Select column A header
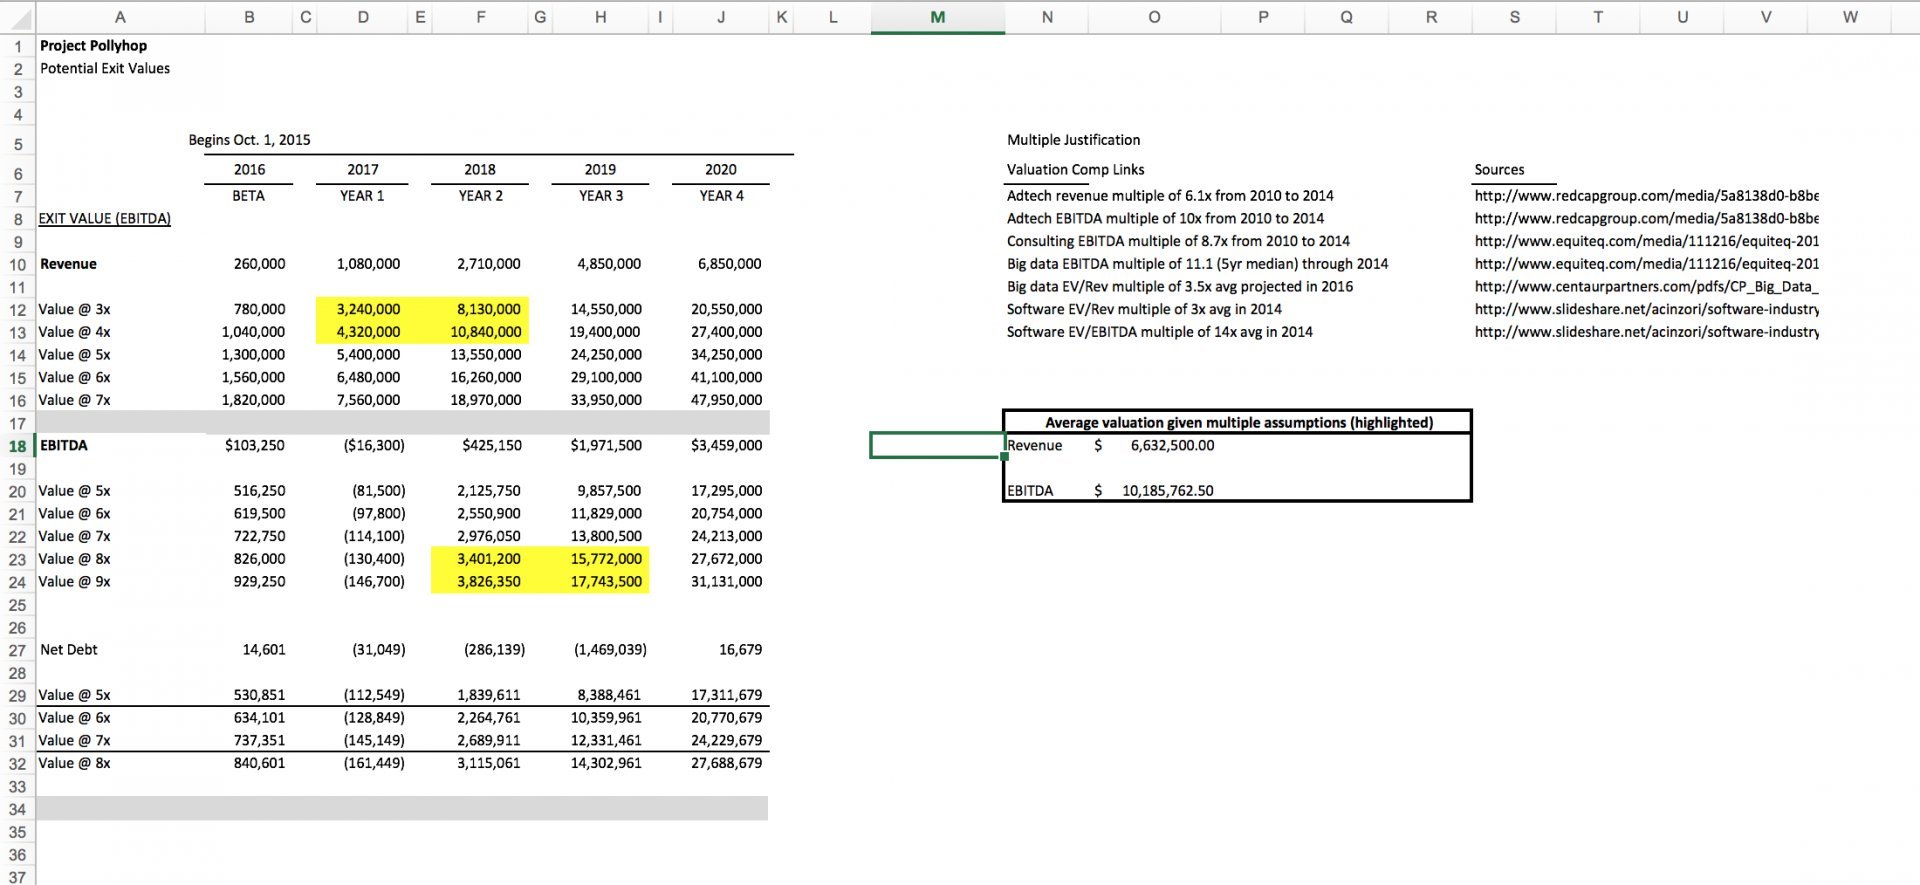 click(120, 17)
